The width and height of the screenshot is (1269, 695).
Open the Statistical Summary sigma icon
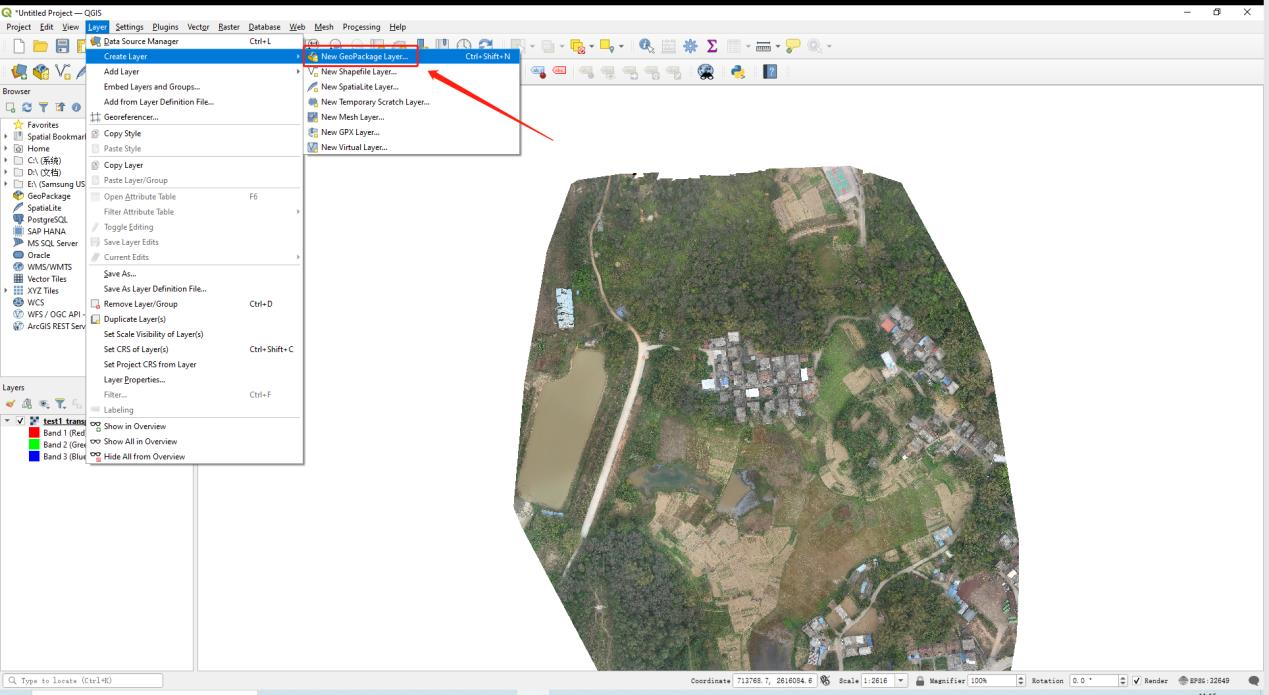point(712,46)
